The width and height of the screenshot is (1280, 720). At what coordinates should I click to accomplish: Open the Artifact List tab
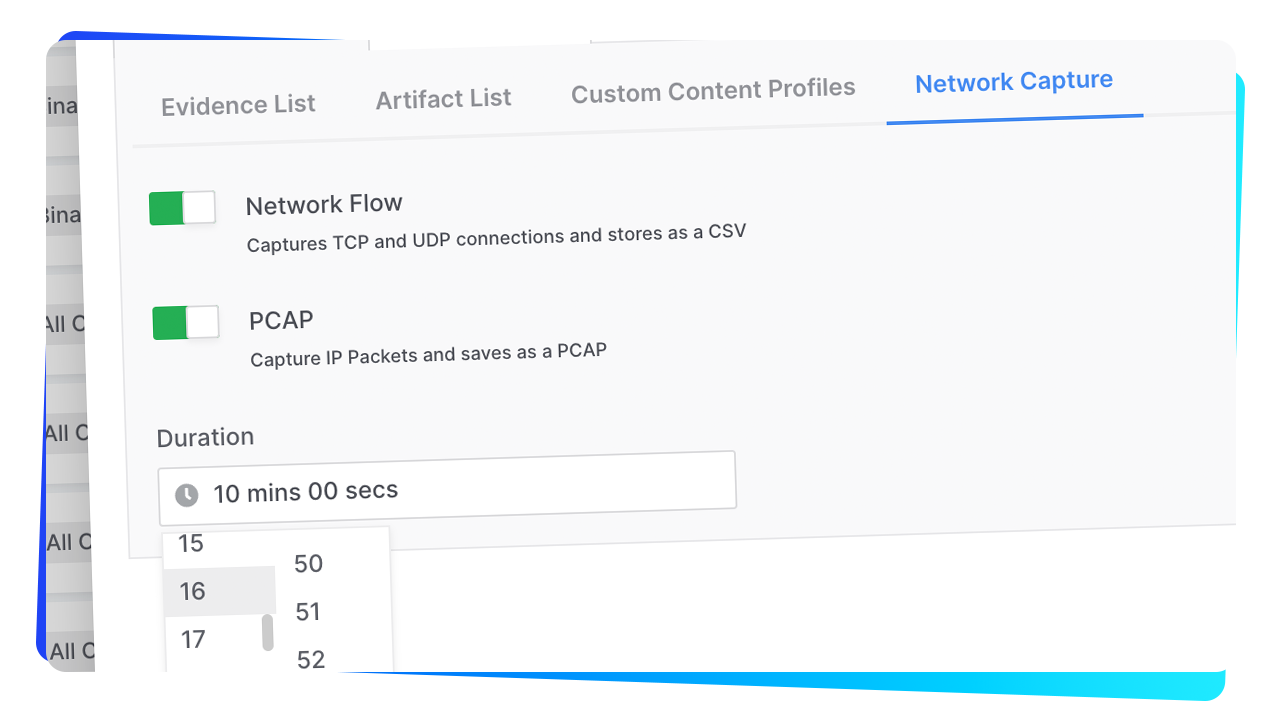pos(443,99)
